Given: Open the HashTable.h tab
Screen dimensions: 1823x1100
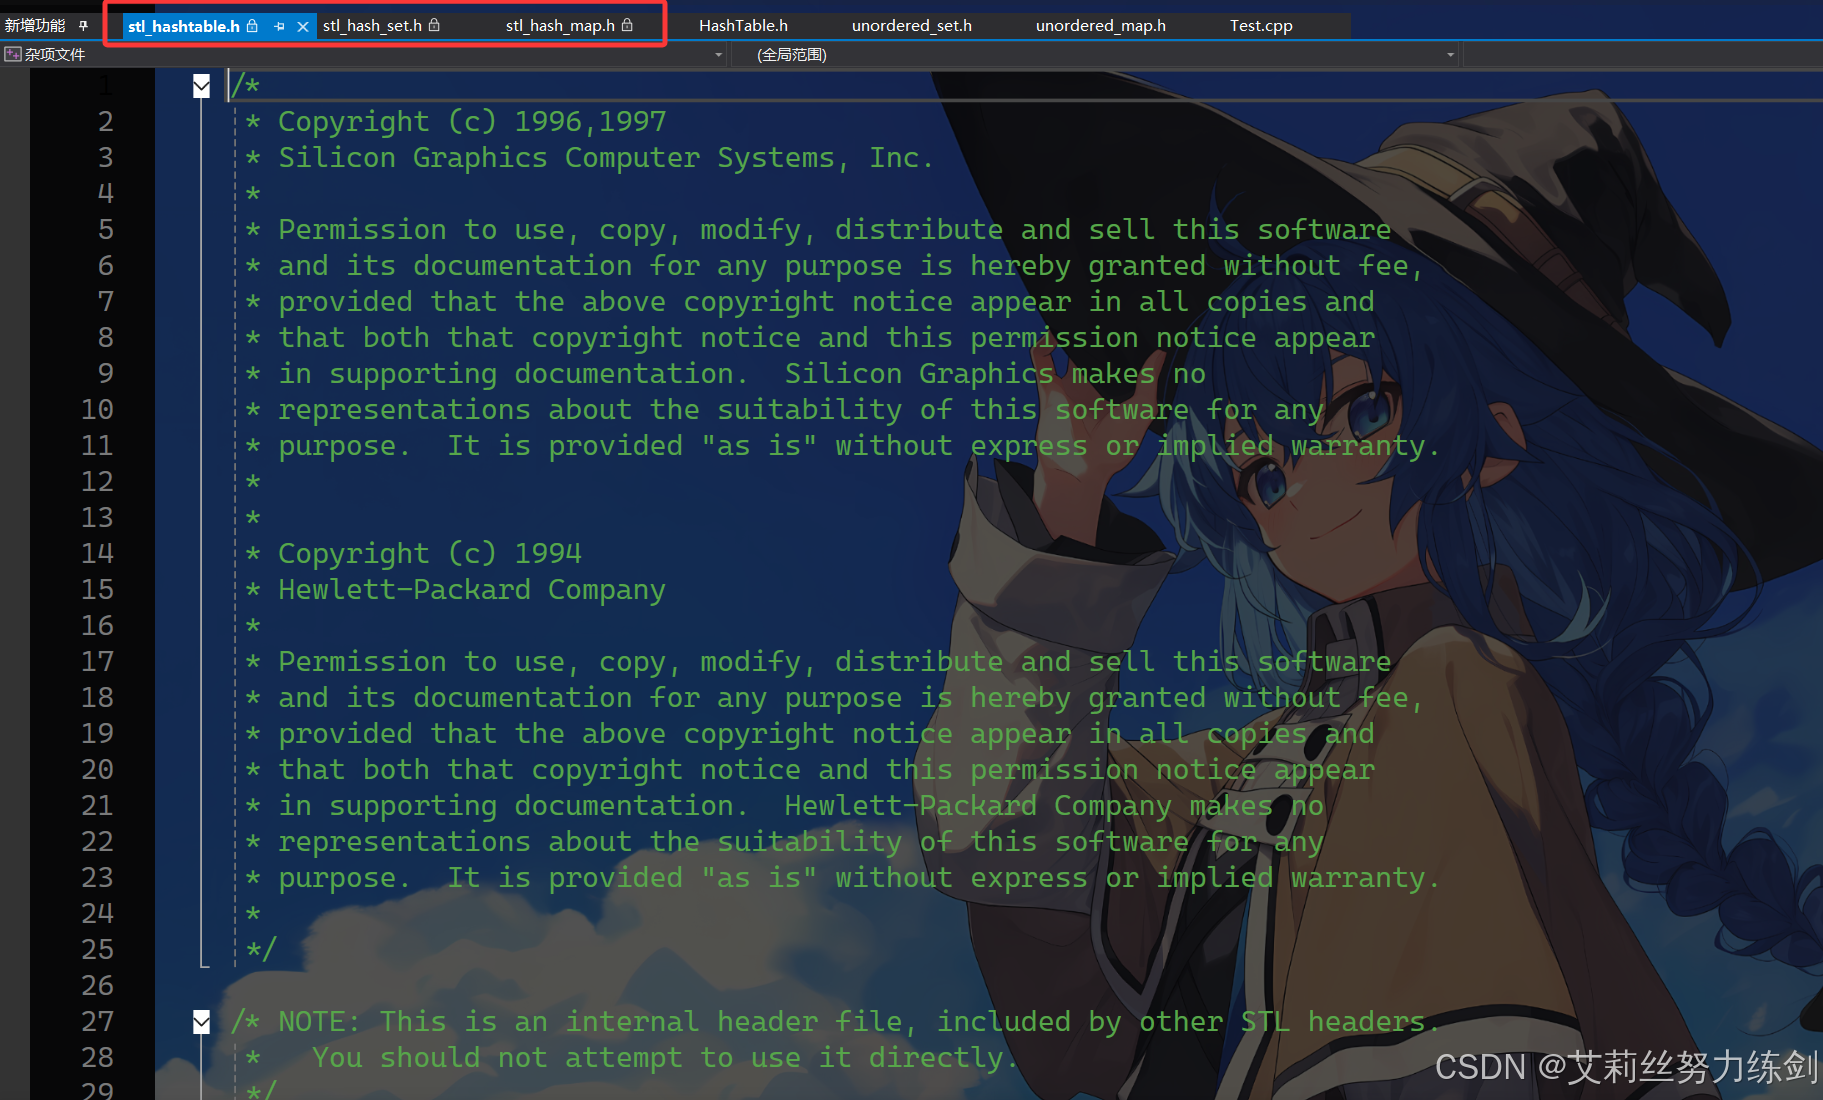Looking at the screenshot, I should click(x=743, y=26).
